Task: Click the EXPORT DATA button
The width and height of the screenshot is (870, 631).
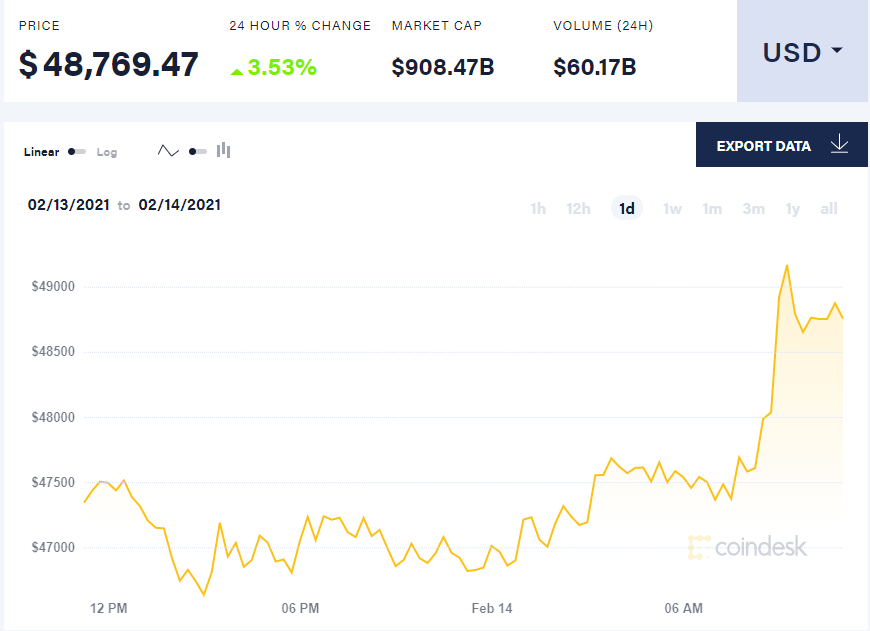Action: tap(764, 145)
